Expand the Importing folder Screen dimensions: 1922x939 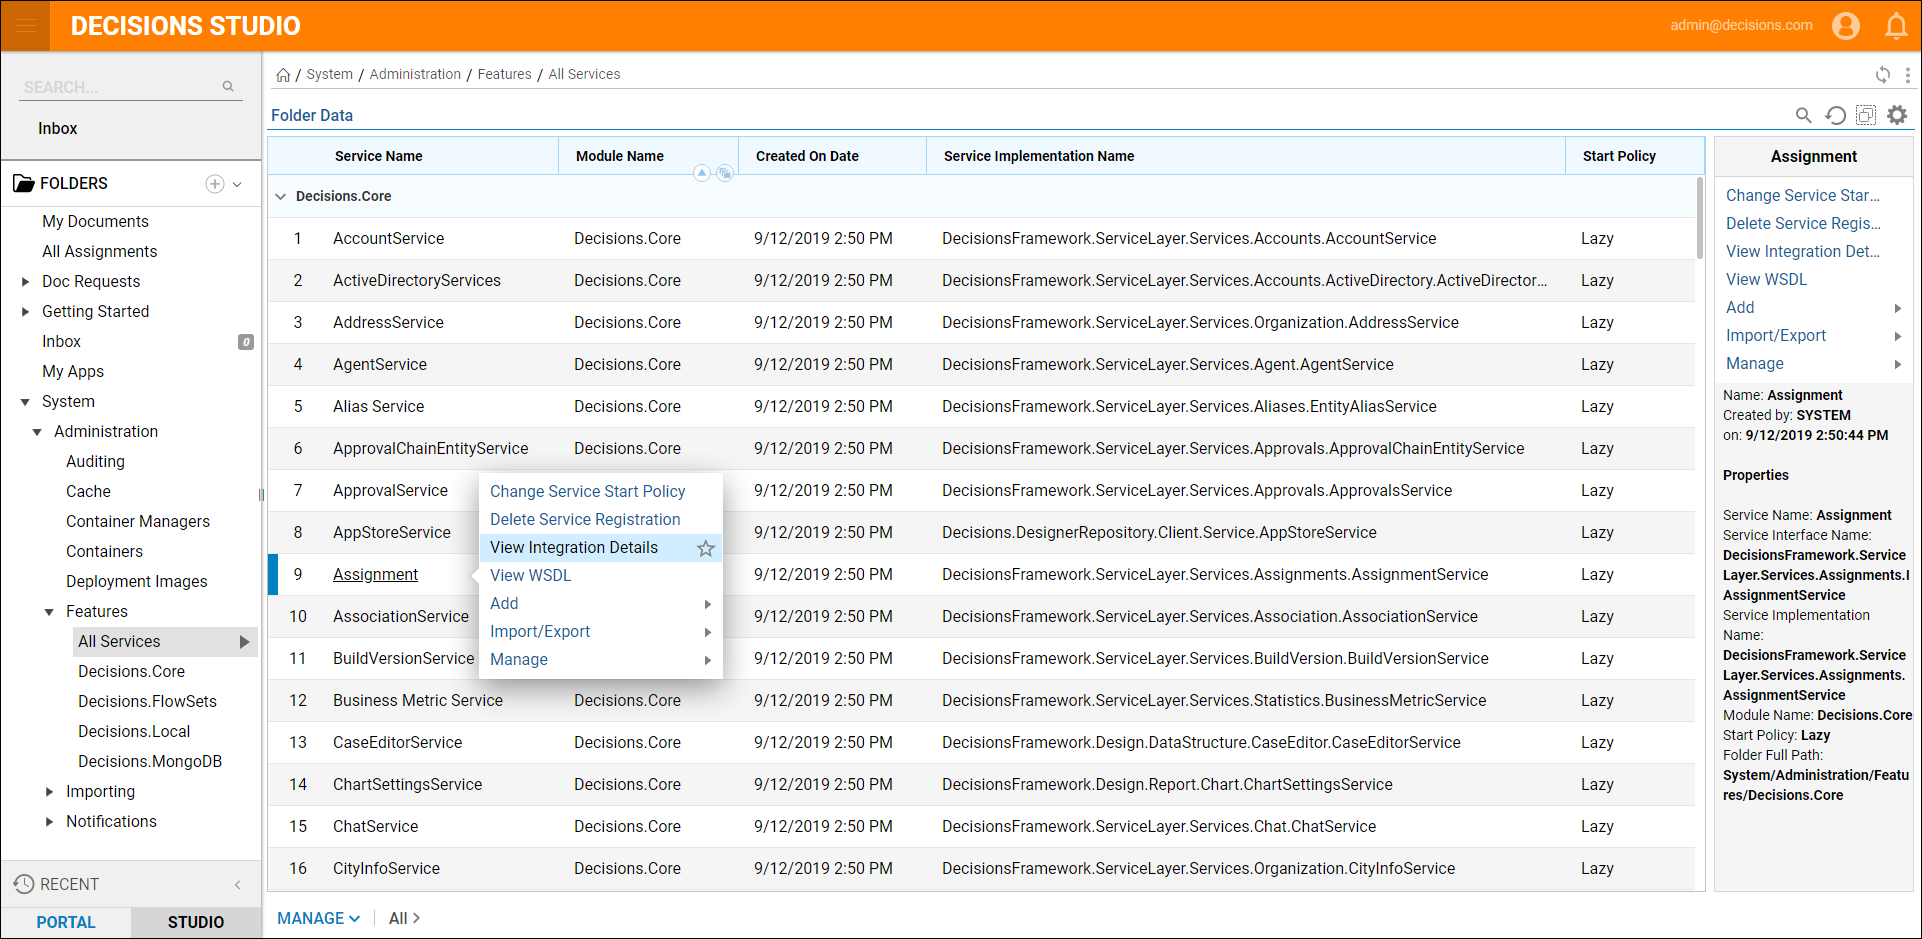49,792
